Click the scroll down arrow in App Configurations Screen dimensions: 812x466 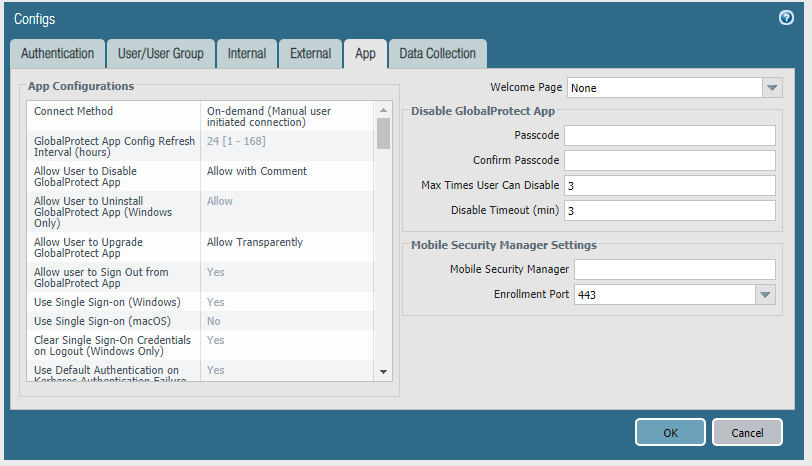[383, 372]
